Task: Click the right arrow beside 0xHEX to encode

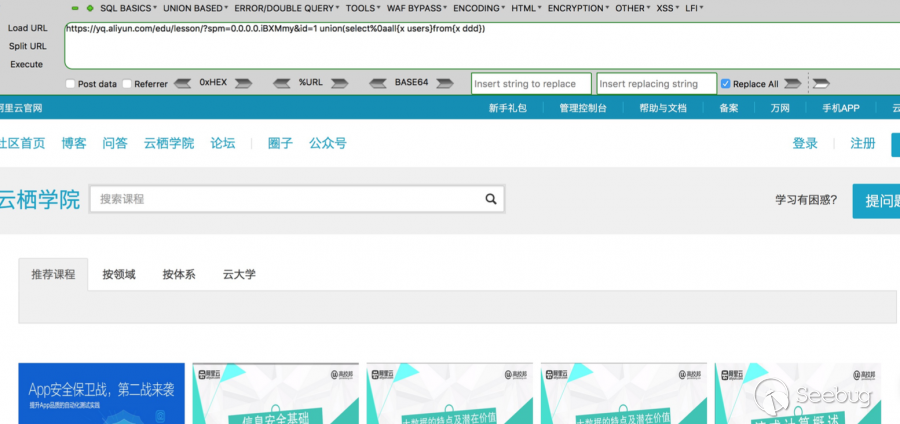Action: click(x=243, y=84)
